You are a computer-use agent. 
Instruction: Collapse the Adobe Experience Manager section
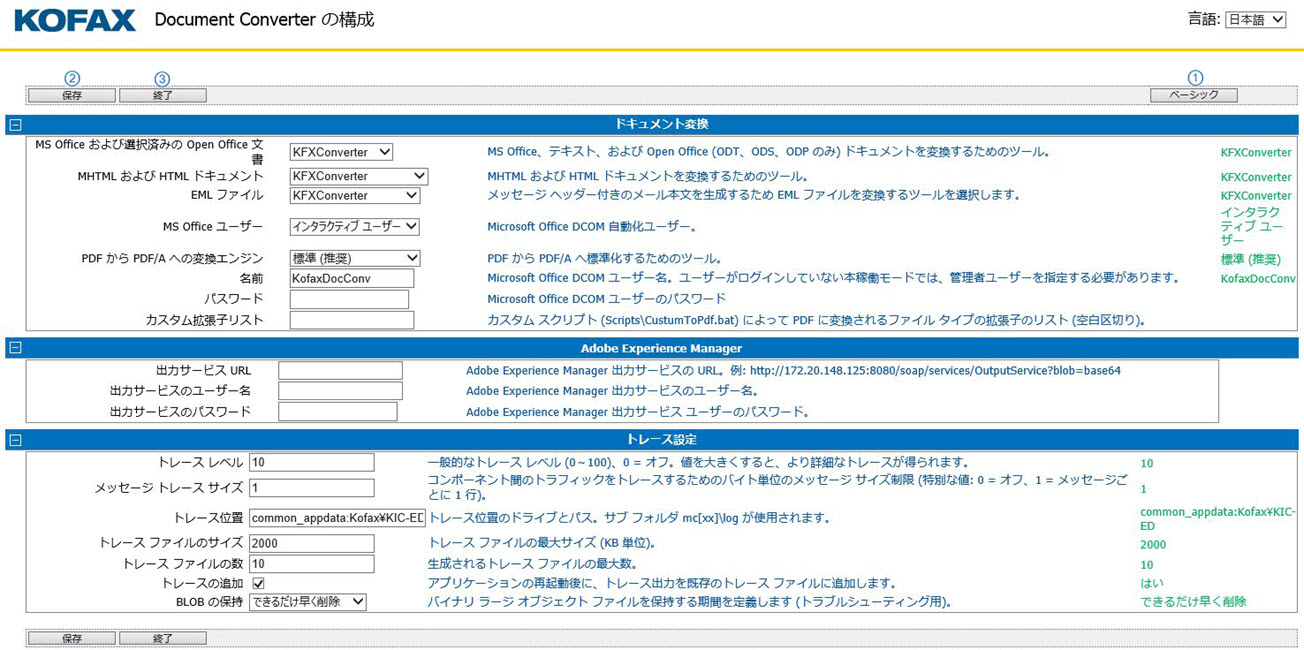click(15, 348)
